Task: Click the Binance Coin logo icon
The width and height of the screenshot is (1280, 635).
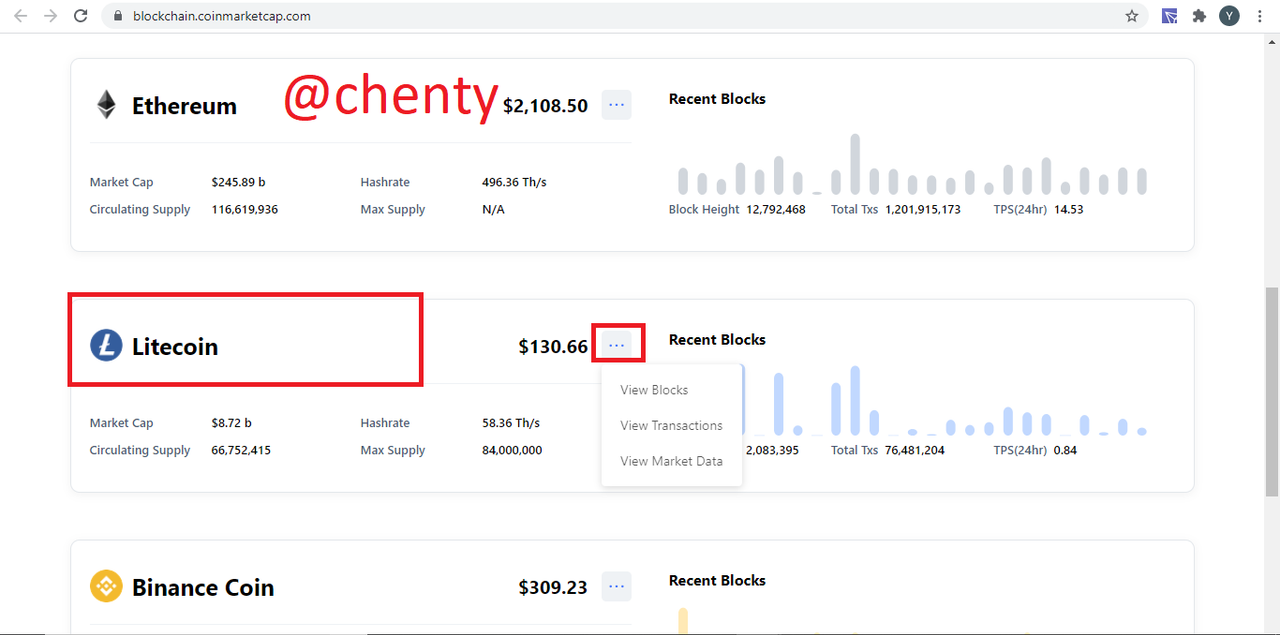Action: 106,586
